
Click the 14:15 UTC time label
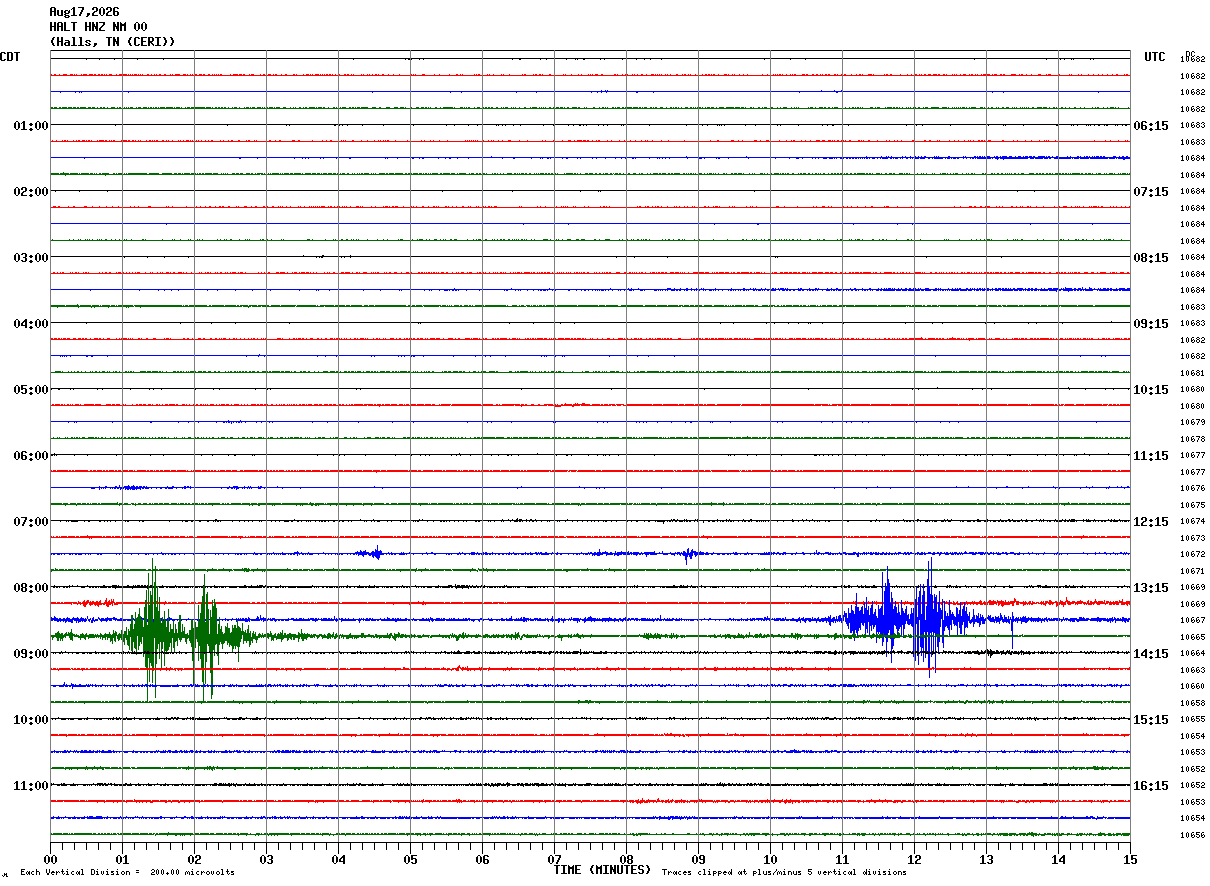(x=1151, y=654)
